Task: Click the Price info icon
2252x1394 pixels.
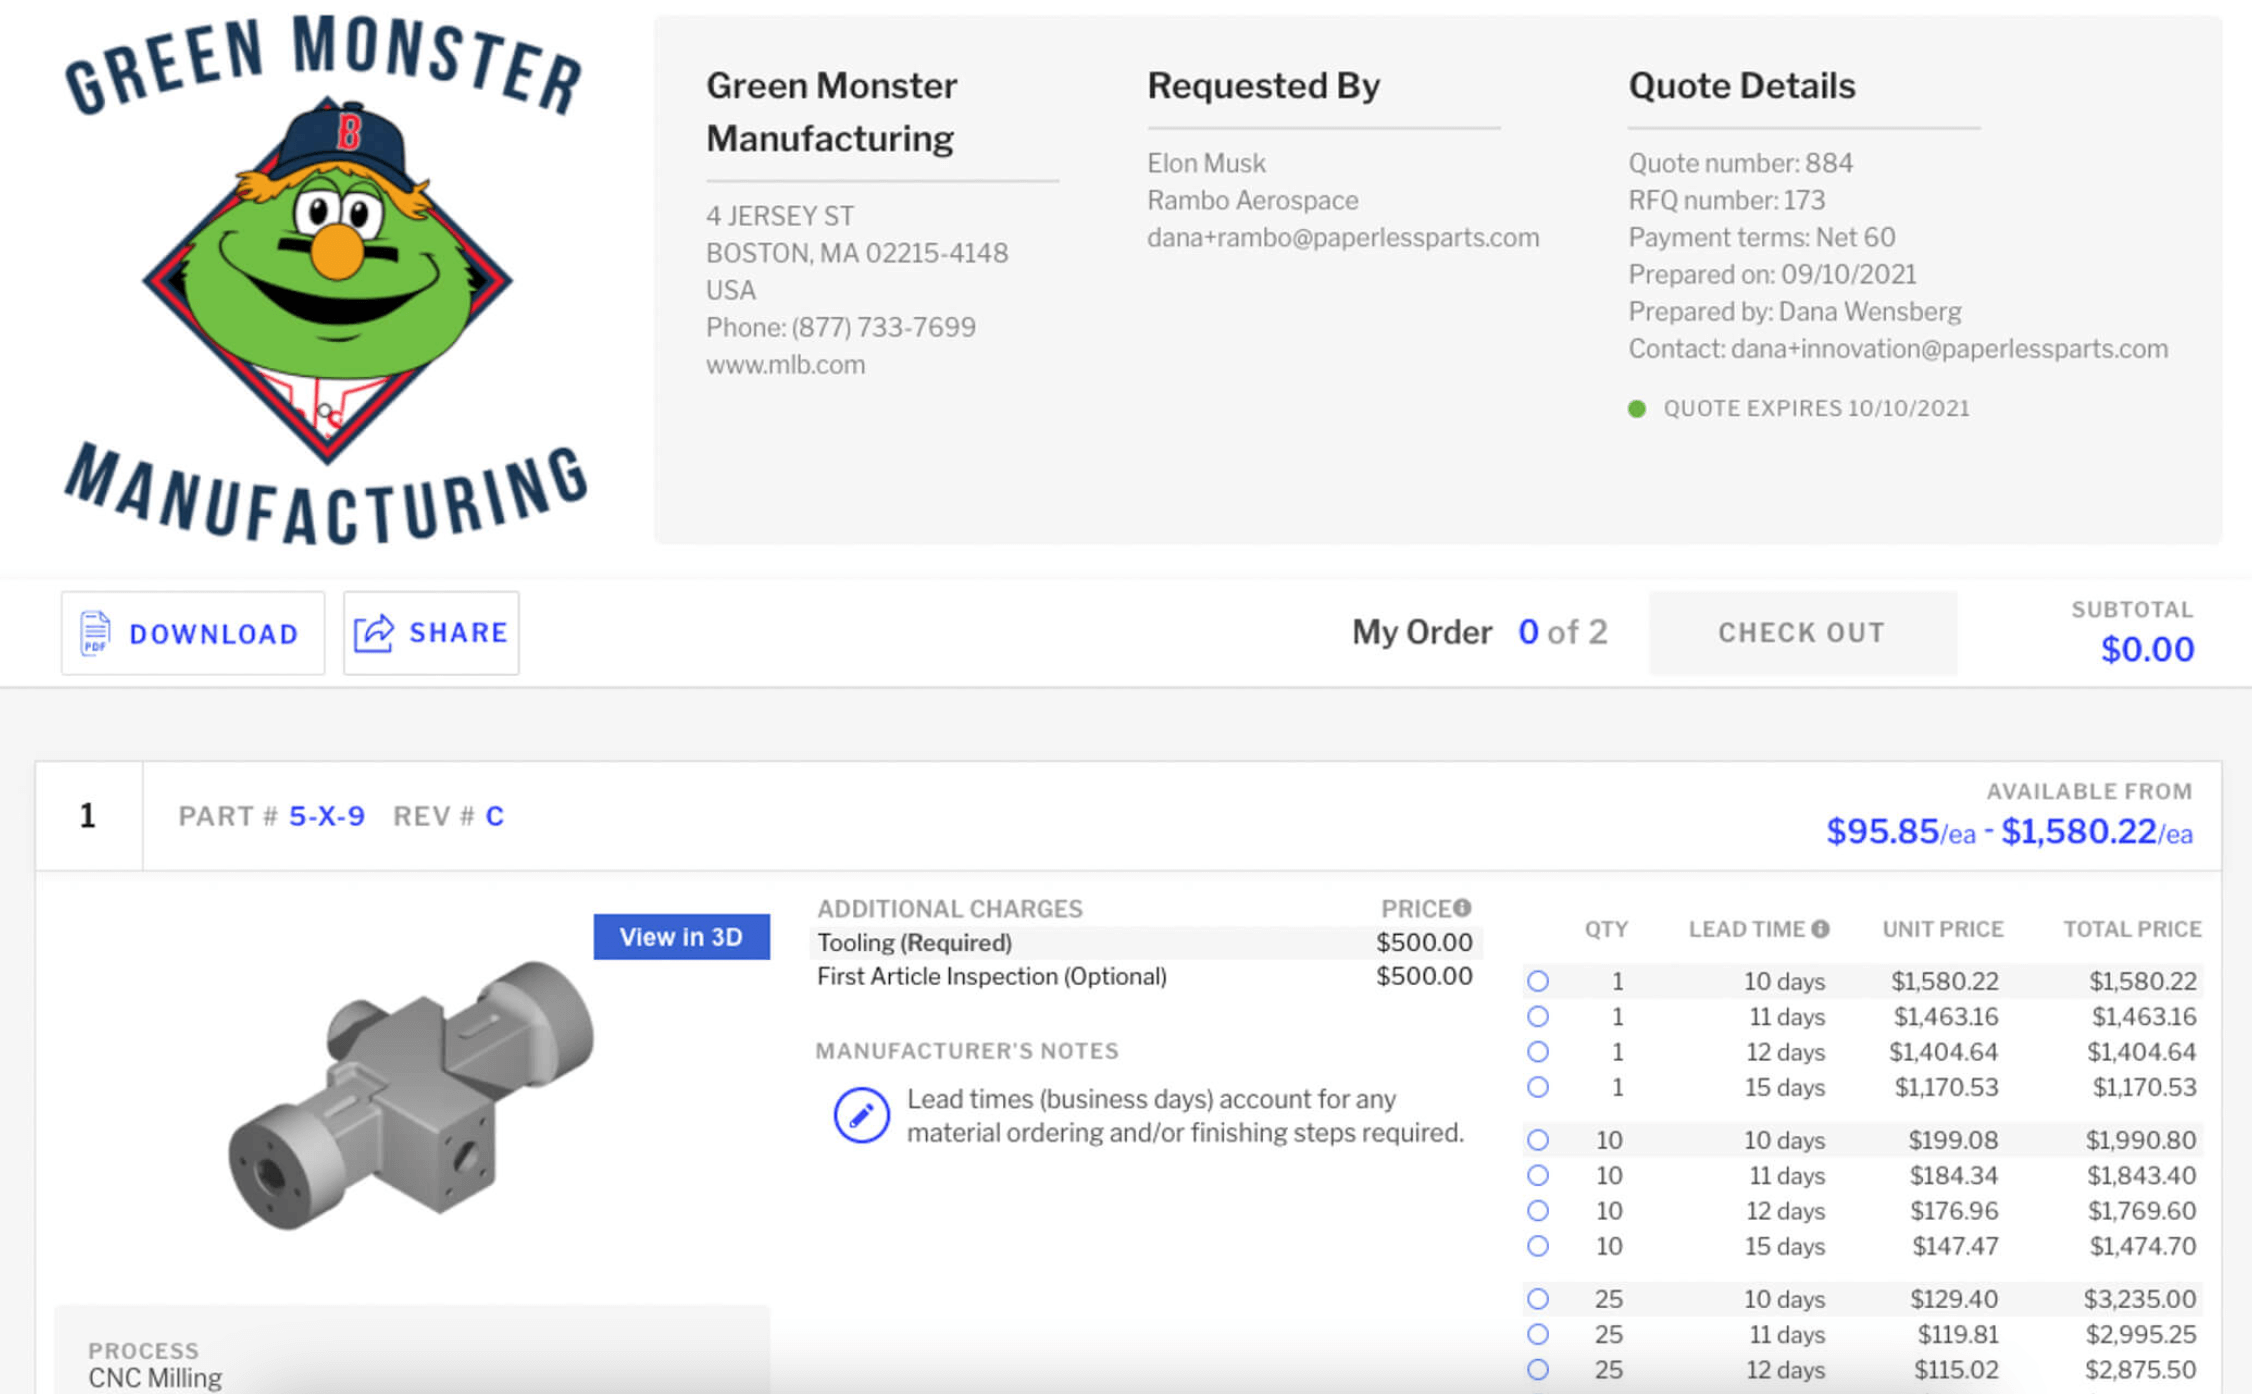Action: [1462, 907]
